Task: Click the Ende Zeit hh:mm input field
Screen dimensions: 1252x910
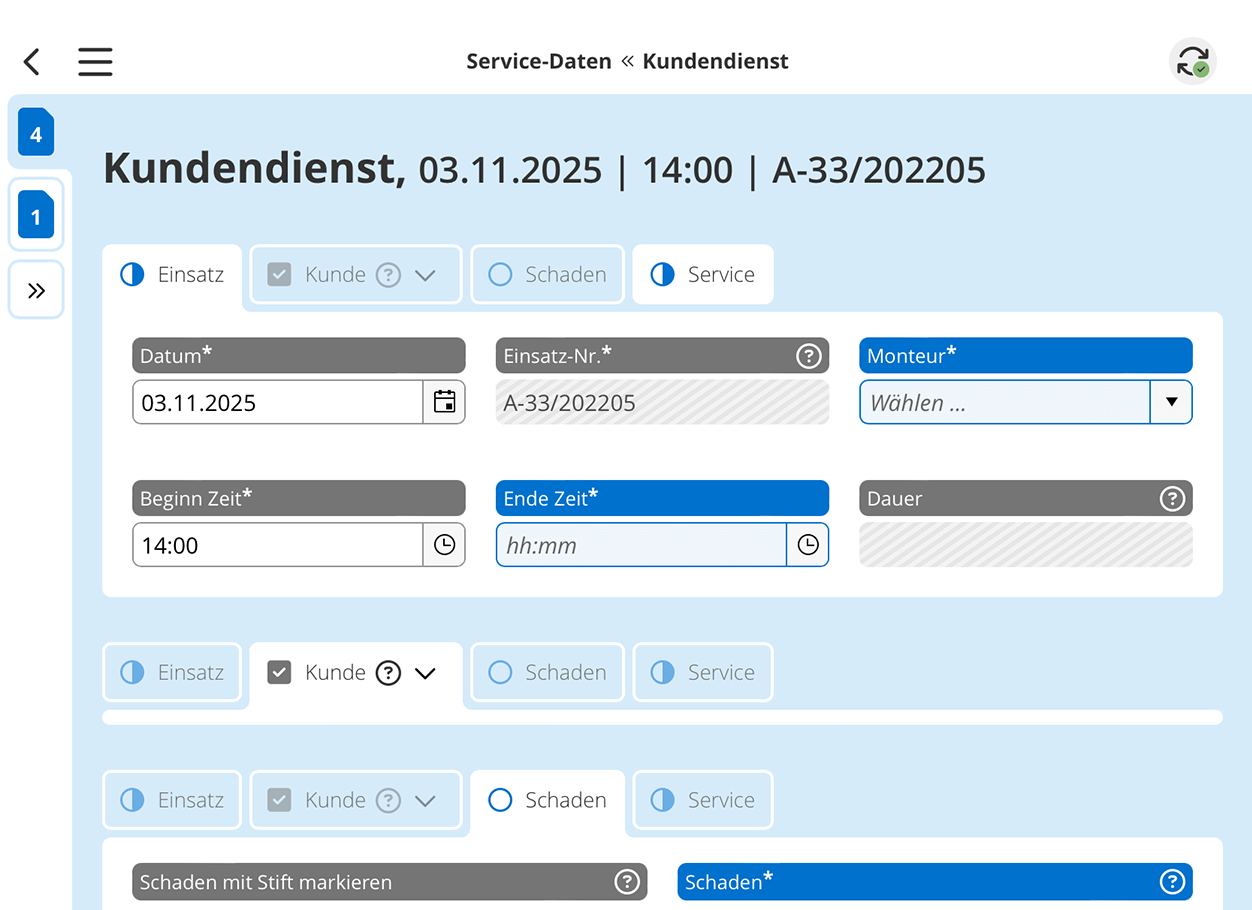Action: click(x=640, y=545)
